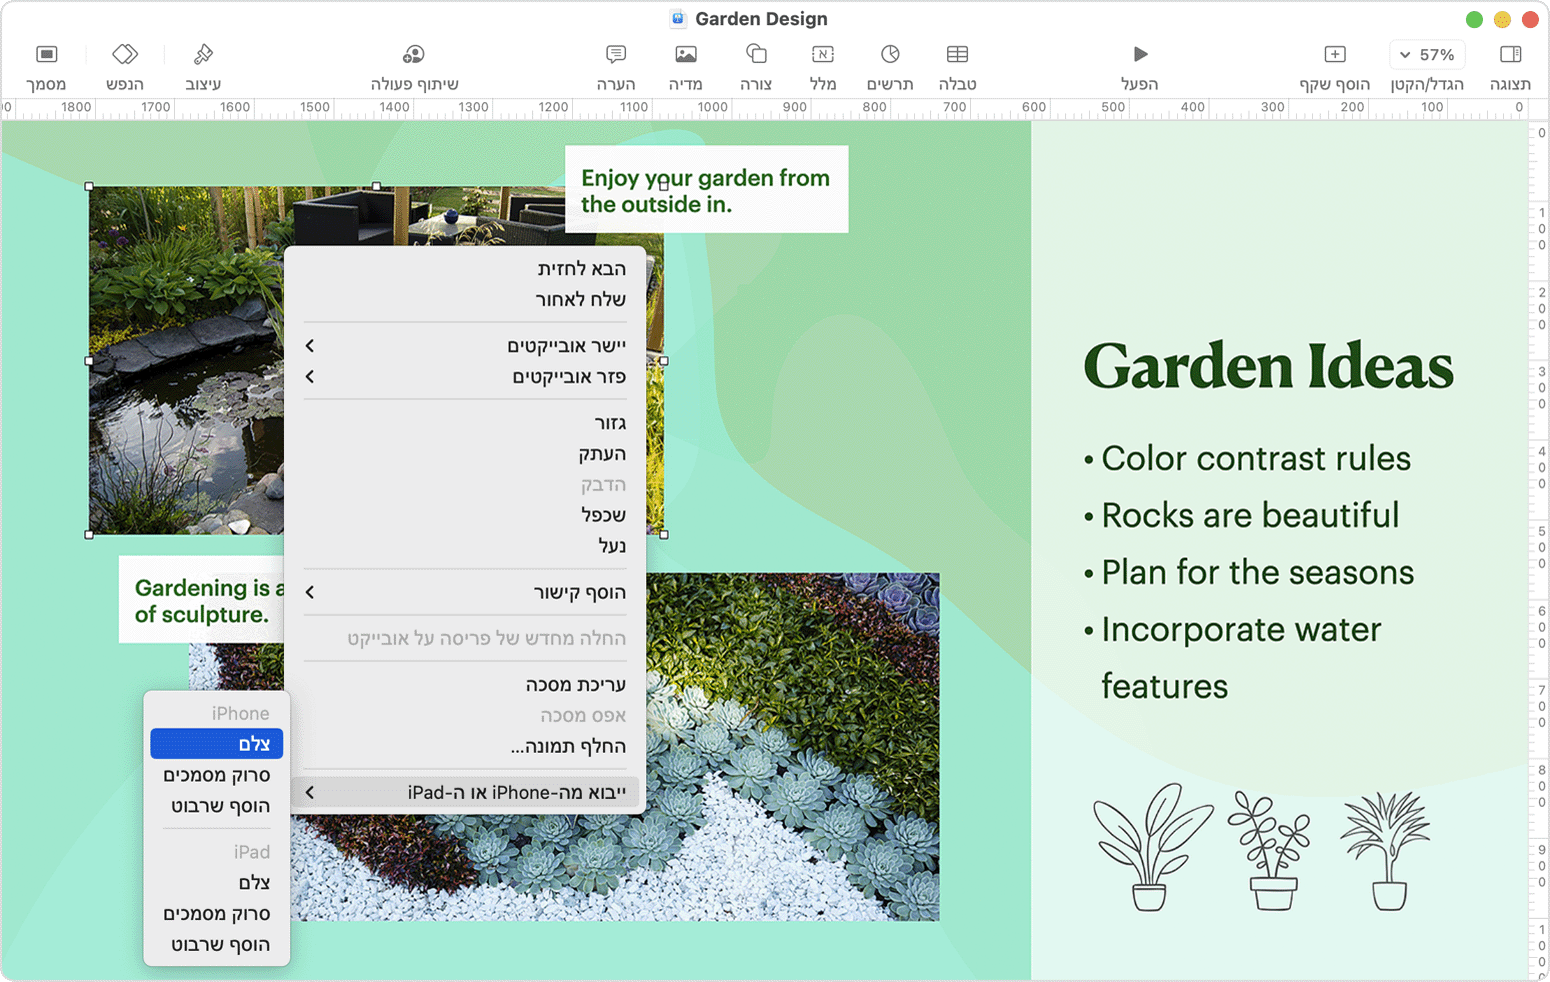Select סרוק מסמכים under iPhone heading
The width and height of the screenshot is (1550, 982).
click(x=217, y=775)
